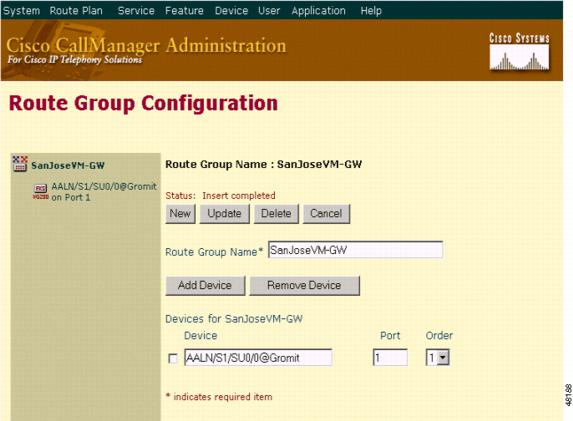Screen dimensions: 573x421
Task: Select AALN/S1/SU0/0@Gromit device in tree
Action: (x=104, y=191)
